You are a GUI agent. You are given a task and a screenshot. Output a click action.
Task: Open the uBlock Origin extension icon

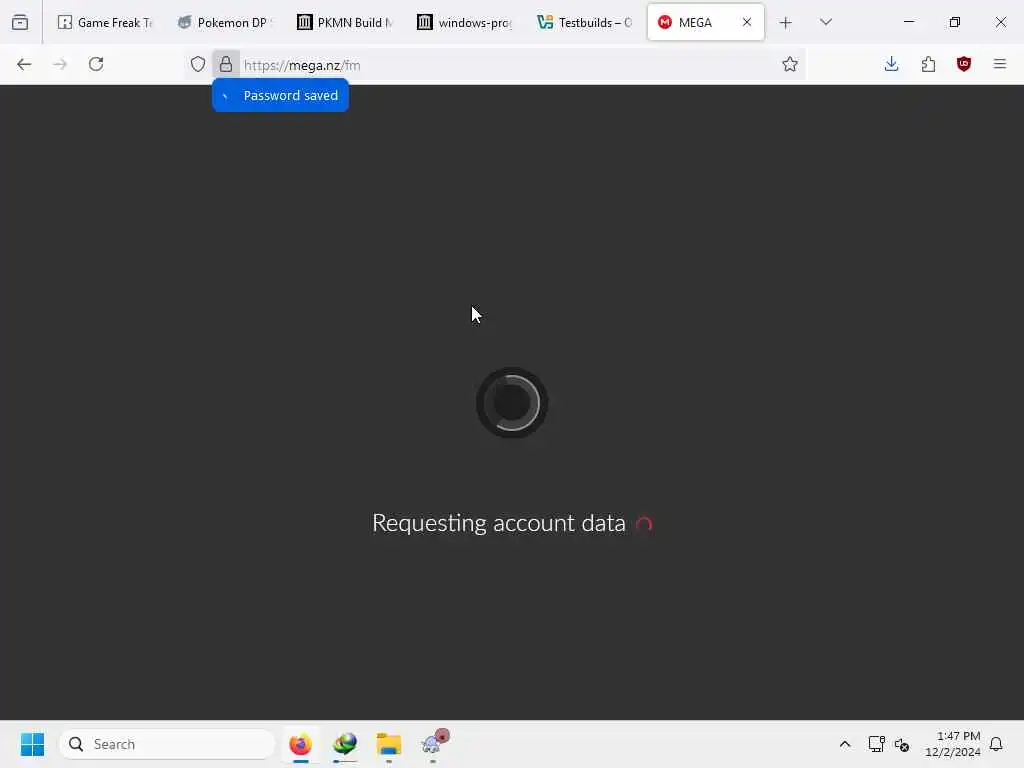[x=964, y=64]
